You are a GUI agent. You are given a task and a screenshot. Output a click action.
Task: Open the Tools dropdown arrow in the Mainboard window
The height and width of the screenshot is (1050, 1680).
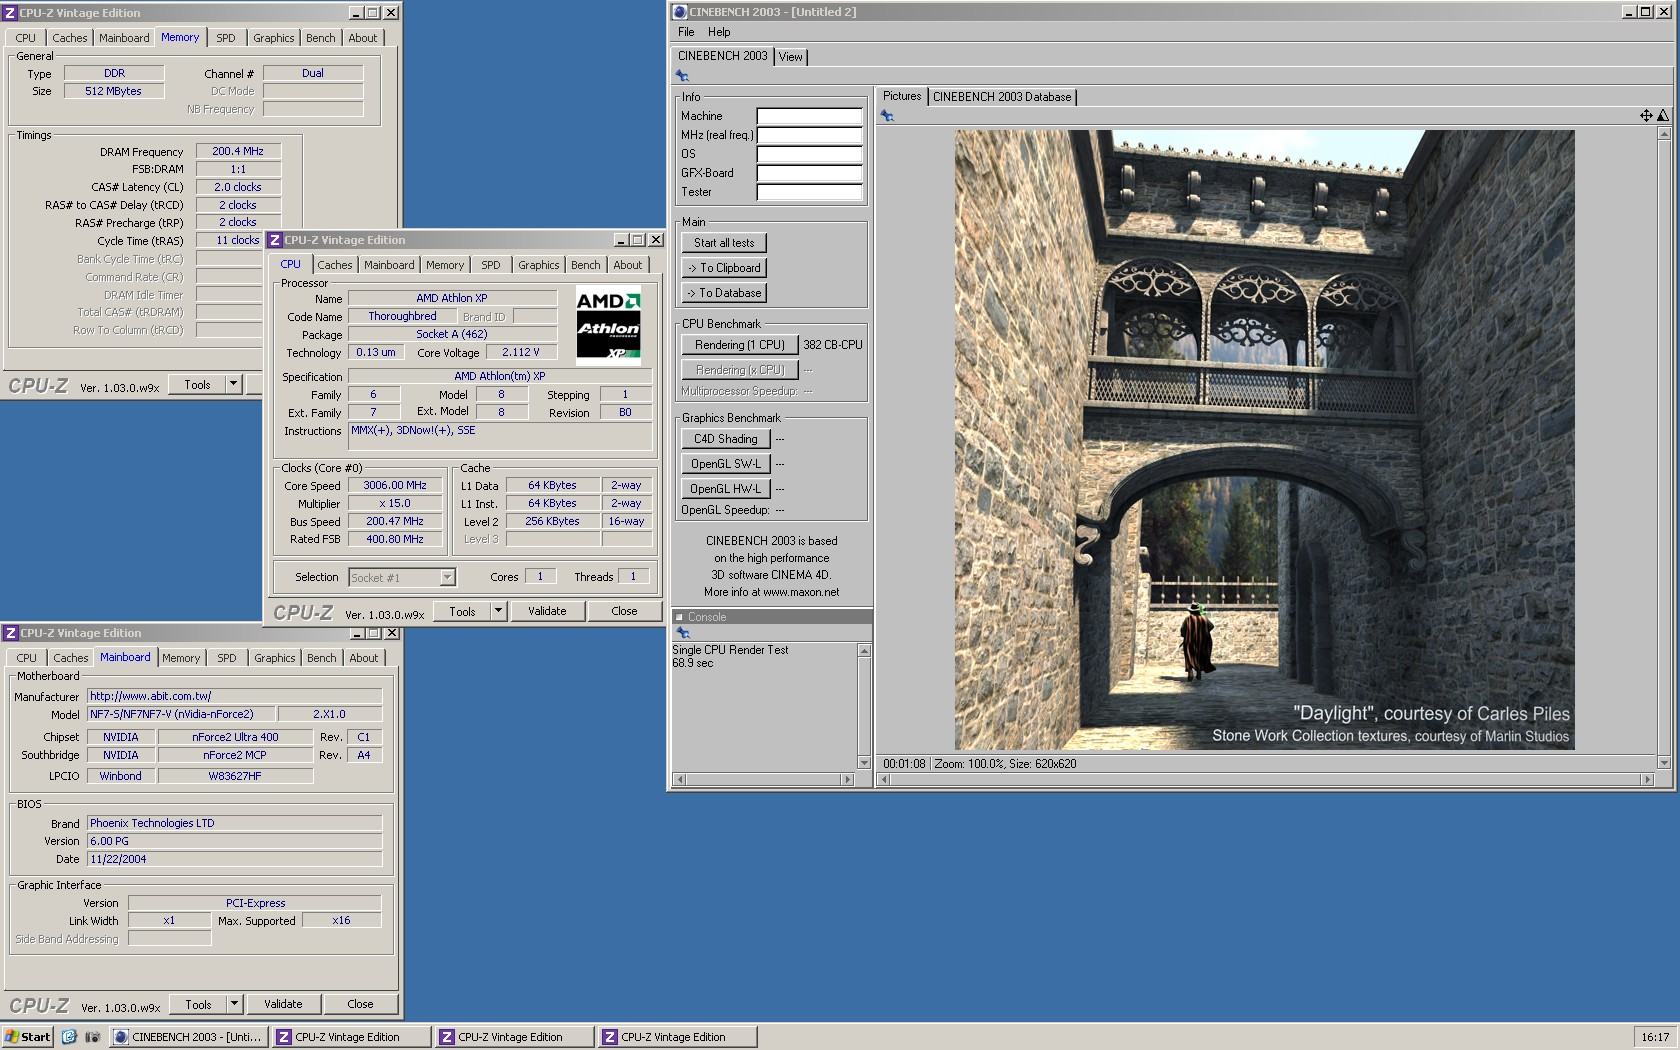pyautogui.click(x=234, y=1004)
